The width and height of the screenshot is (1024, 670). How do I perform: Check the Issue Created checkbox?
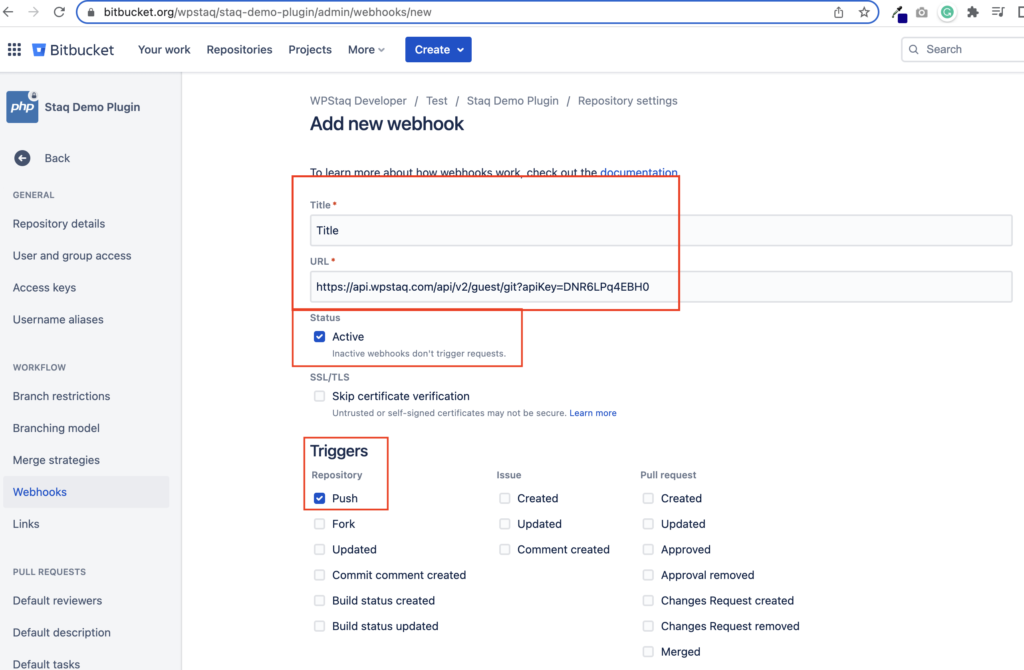(x=505, y=498)
